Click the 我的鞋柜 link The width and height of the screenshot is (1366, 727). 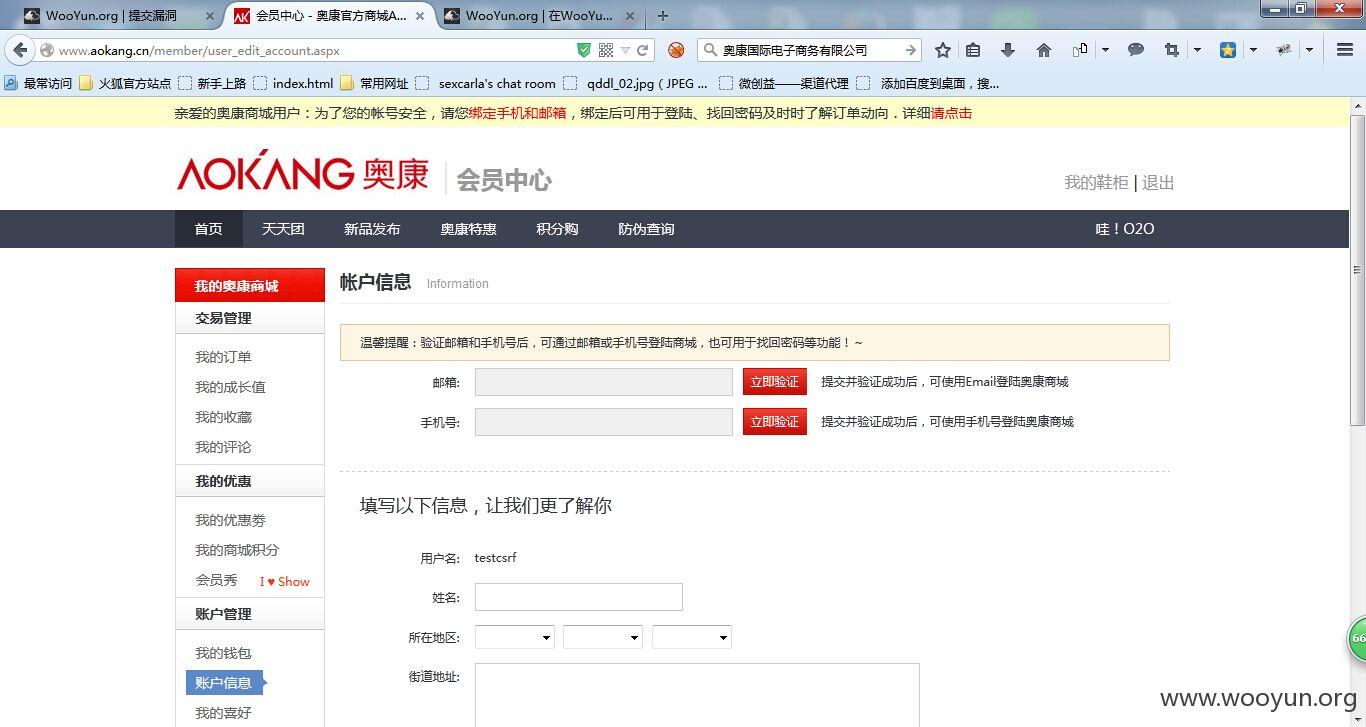(x=1096, y=183)
